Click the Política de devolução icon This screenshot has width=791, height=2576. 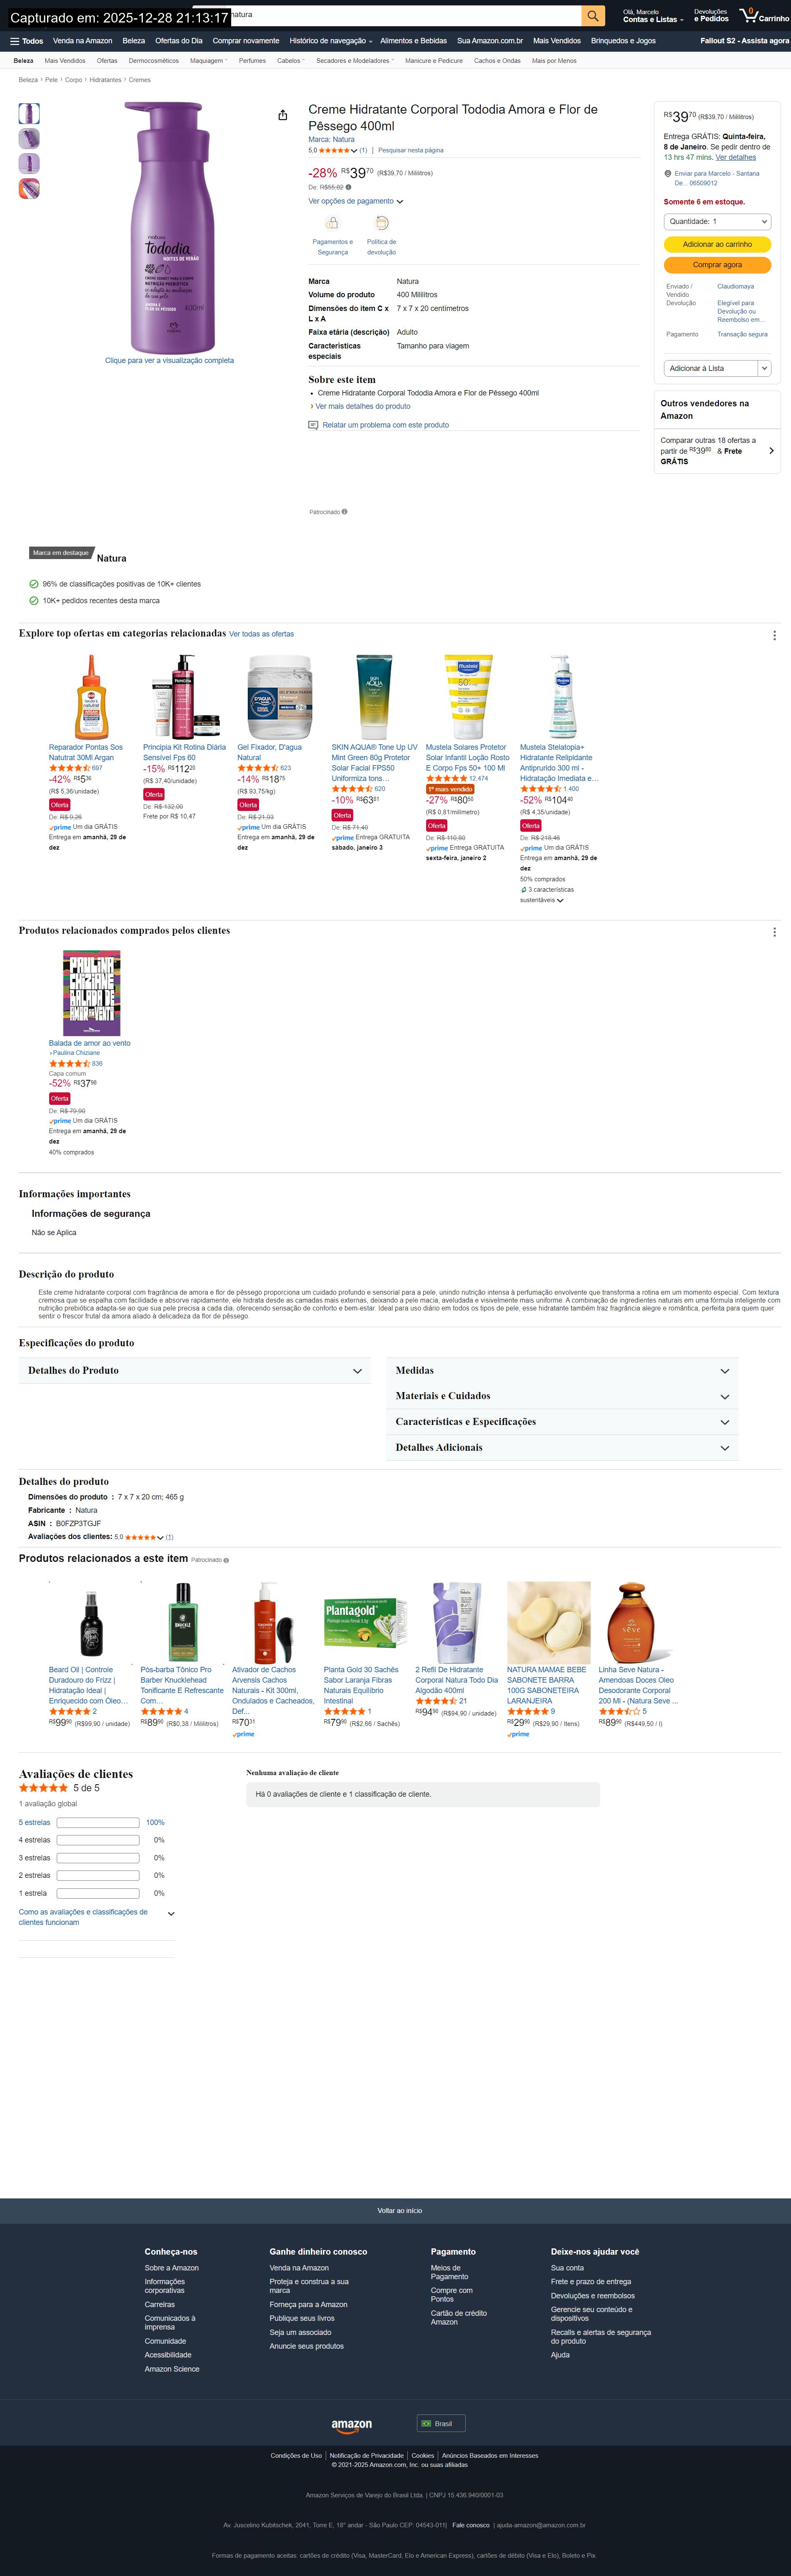pyautogui.click(x=381, y=223)
